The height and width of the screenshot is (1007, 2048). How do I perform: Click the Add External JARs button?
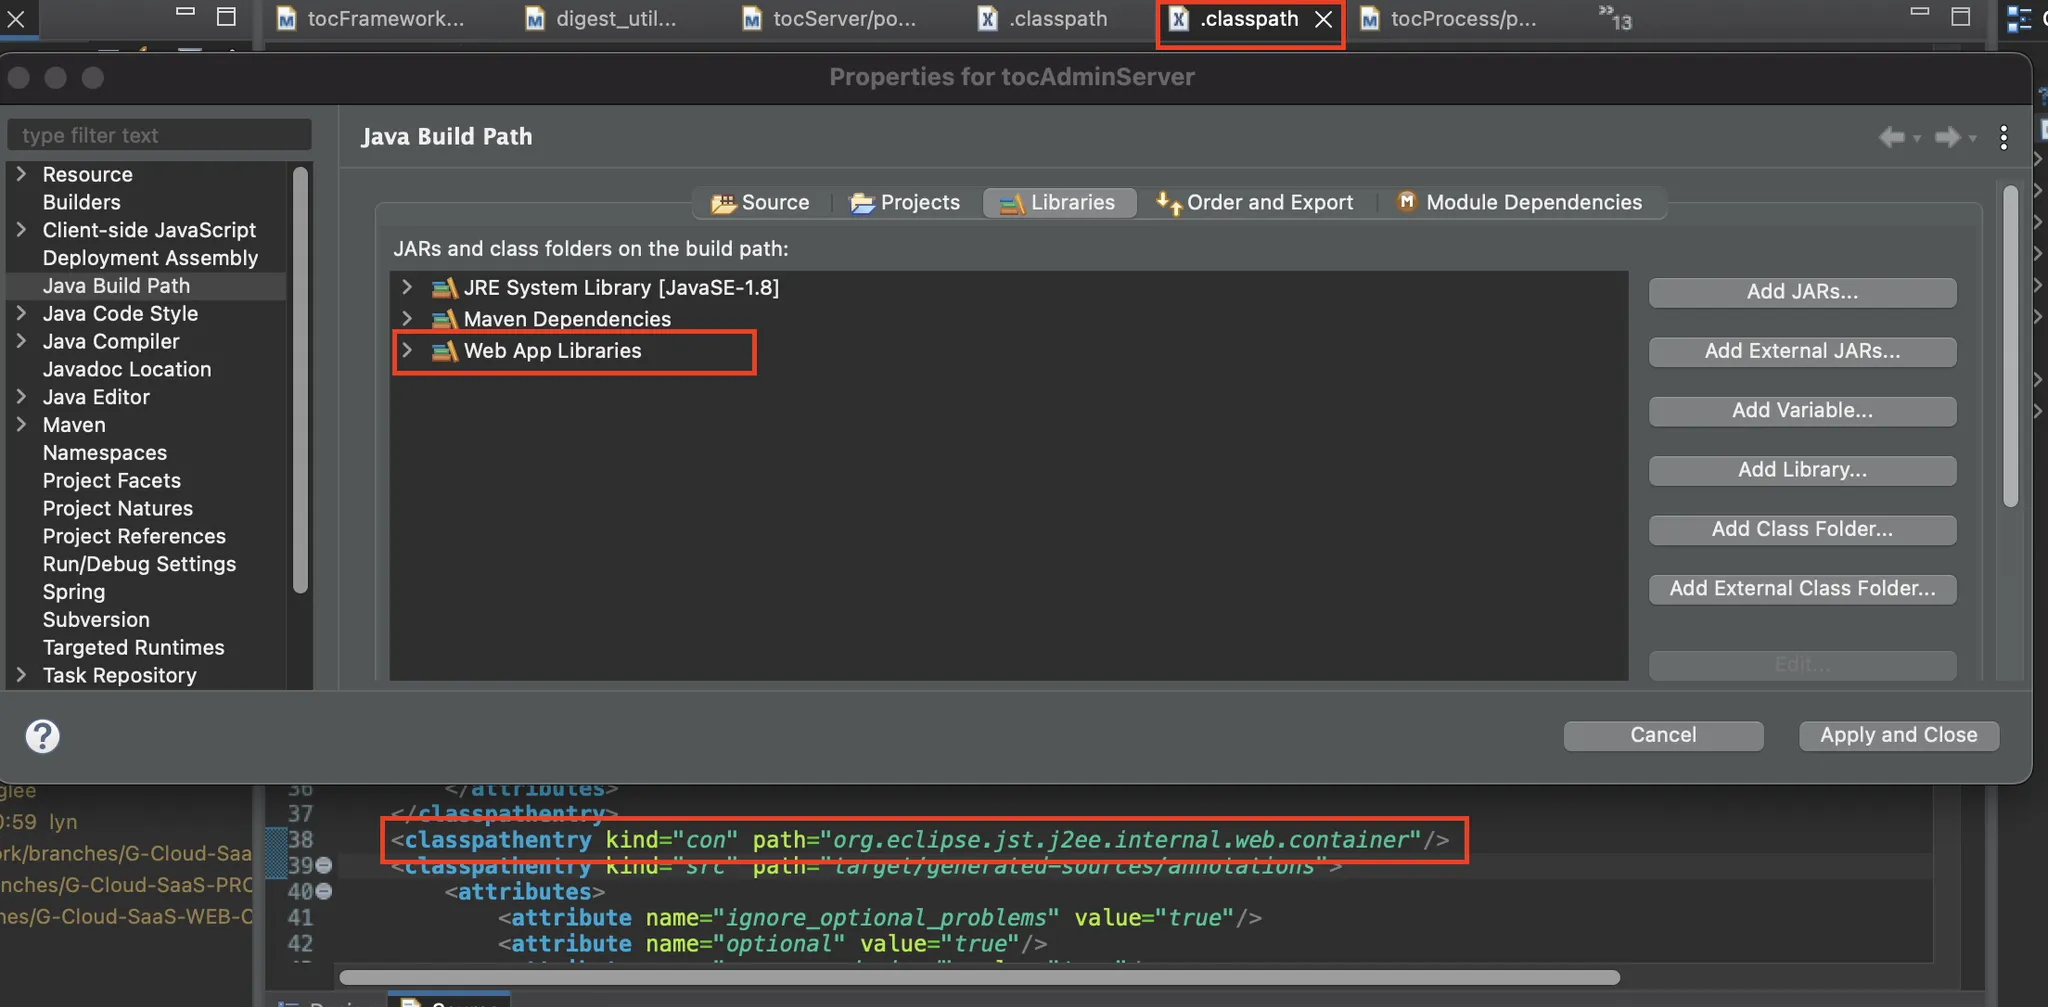click(1801, 351)
